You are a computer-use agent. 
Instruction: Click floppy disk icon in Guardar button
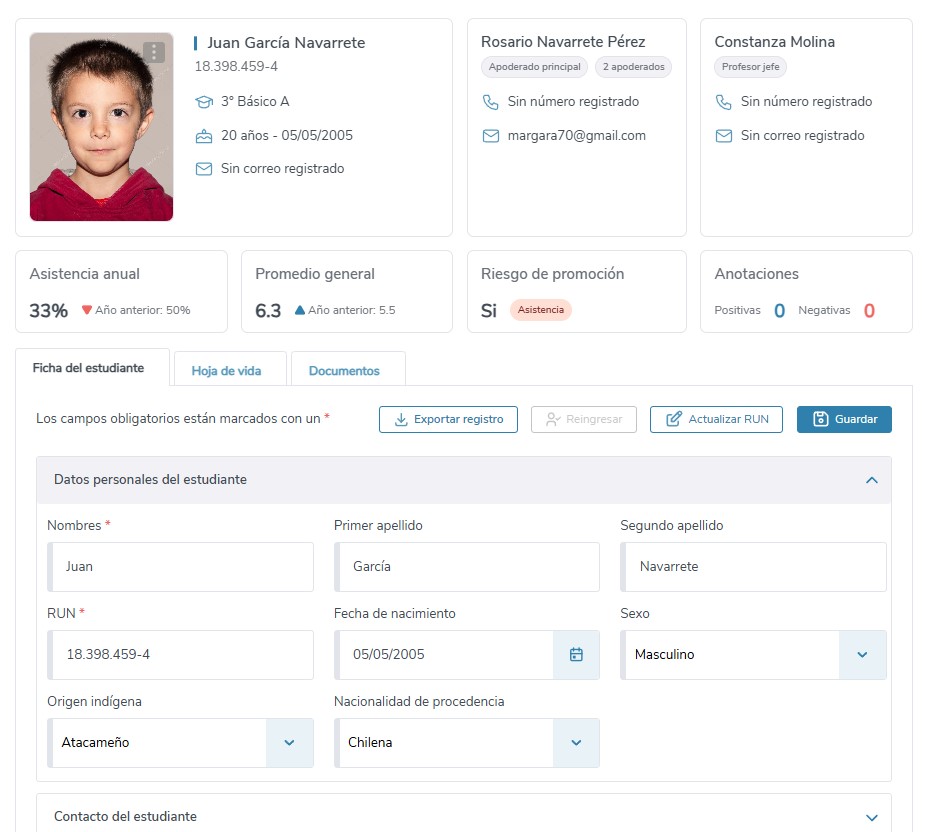821,419
